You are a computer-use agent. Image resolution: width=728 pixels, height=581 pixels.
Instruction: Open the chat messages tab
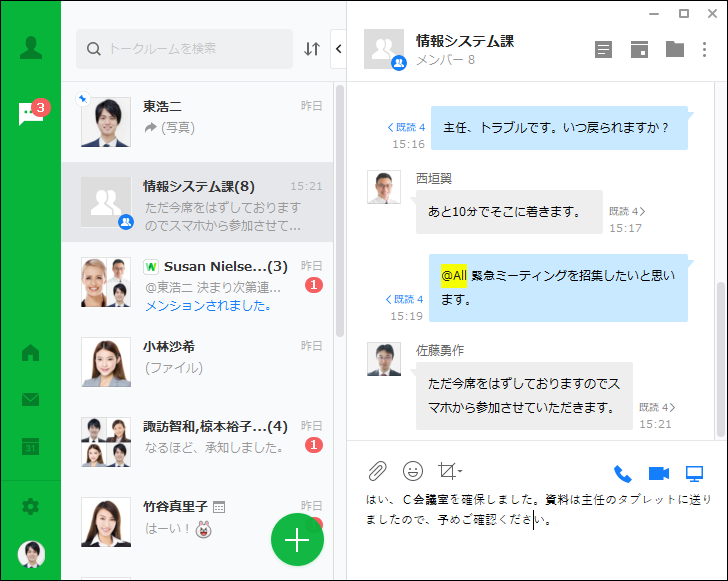(30, 114)
